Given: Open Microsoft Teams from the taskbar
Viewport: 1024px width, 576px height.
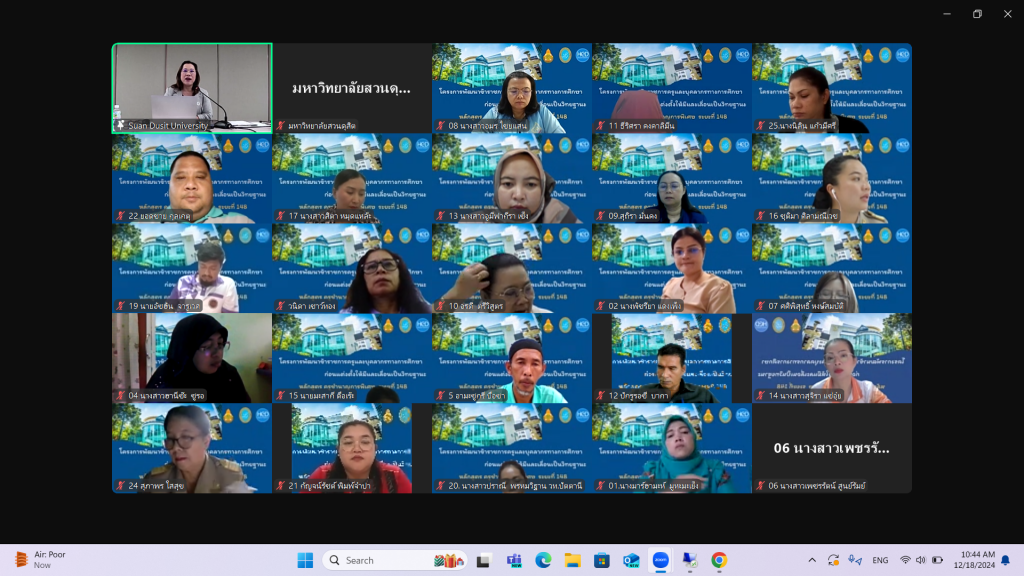Looking at the screenshot, I should click(x=514, y=560).
